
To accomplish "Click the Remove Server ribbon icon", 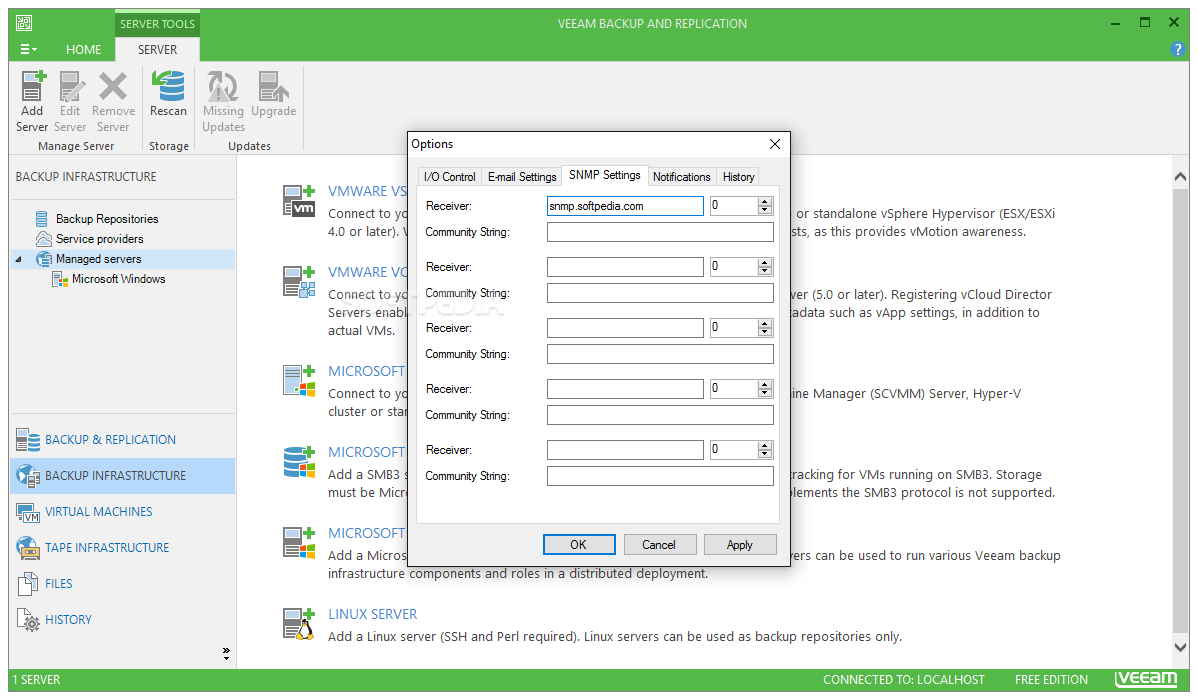I will [113, 102].
